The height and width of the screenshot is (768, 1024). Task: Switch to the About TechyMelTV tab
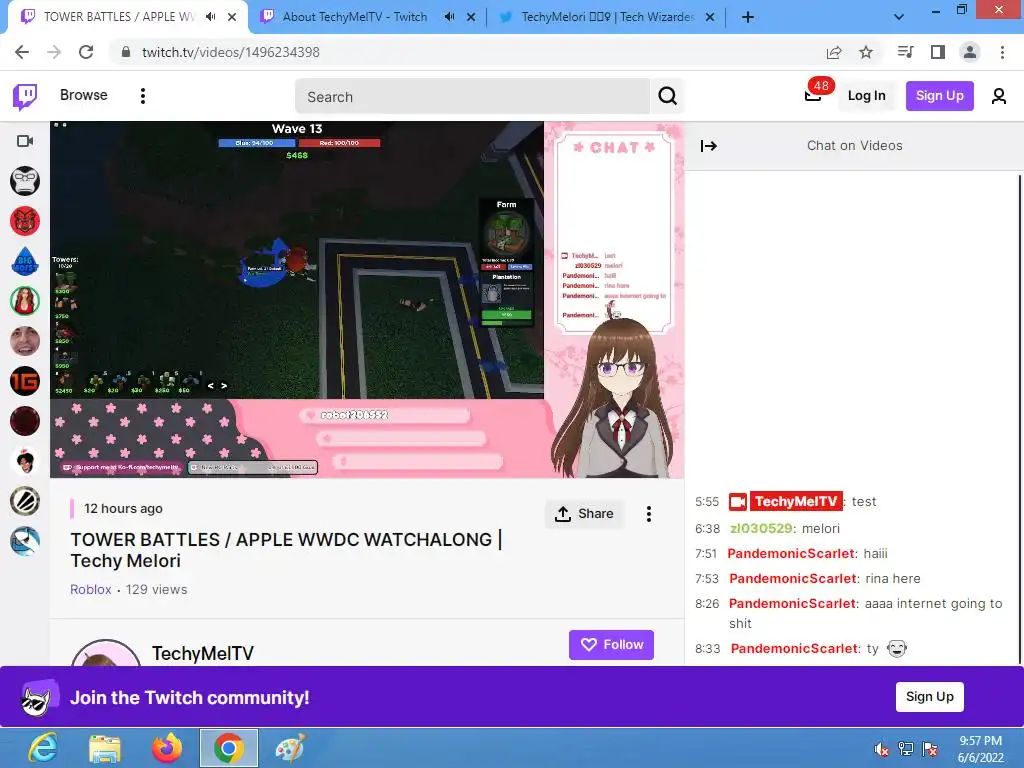click(354, 17)
